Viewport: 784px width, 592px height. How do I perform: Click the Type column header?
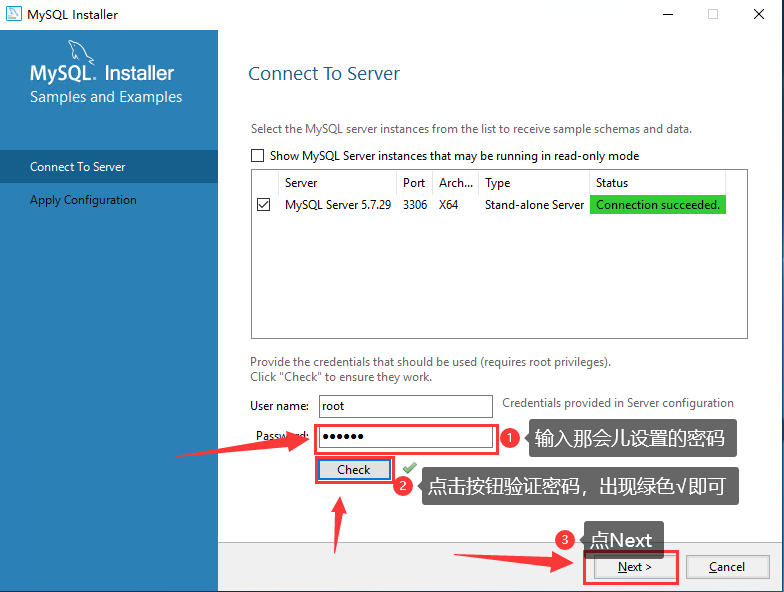[x=534, y=183]
